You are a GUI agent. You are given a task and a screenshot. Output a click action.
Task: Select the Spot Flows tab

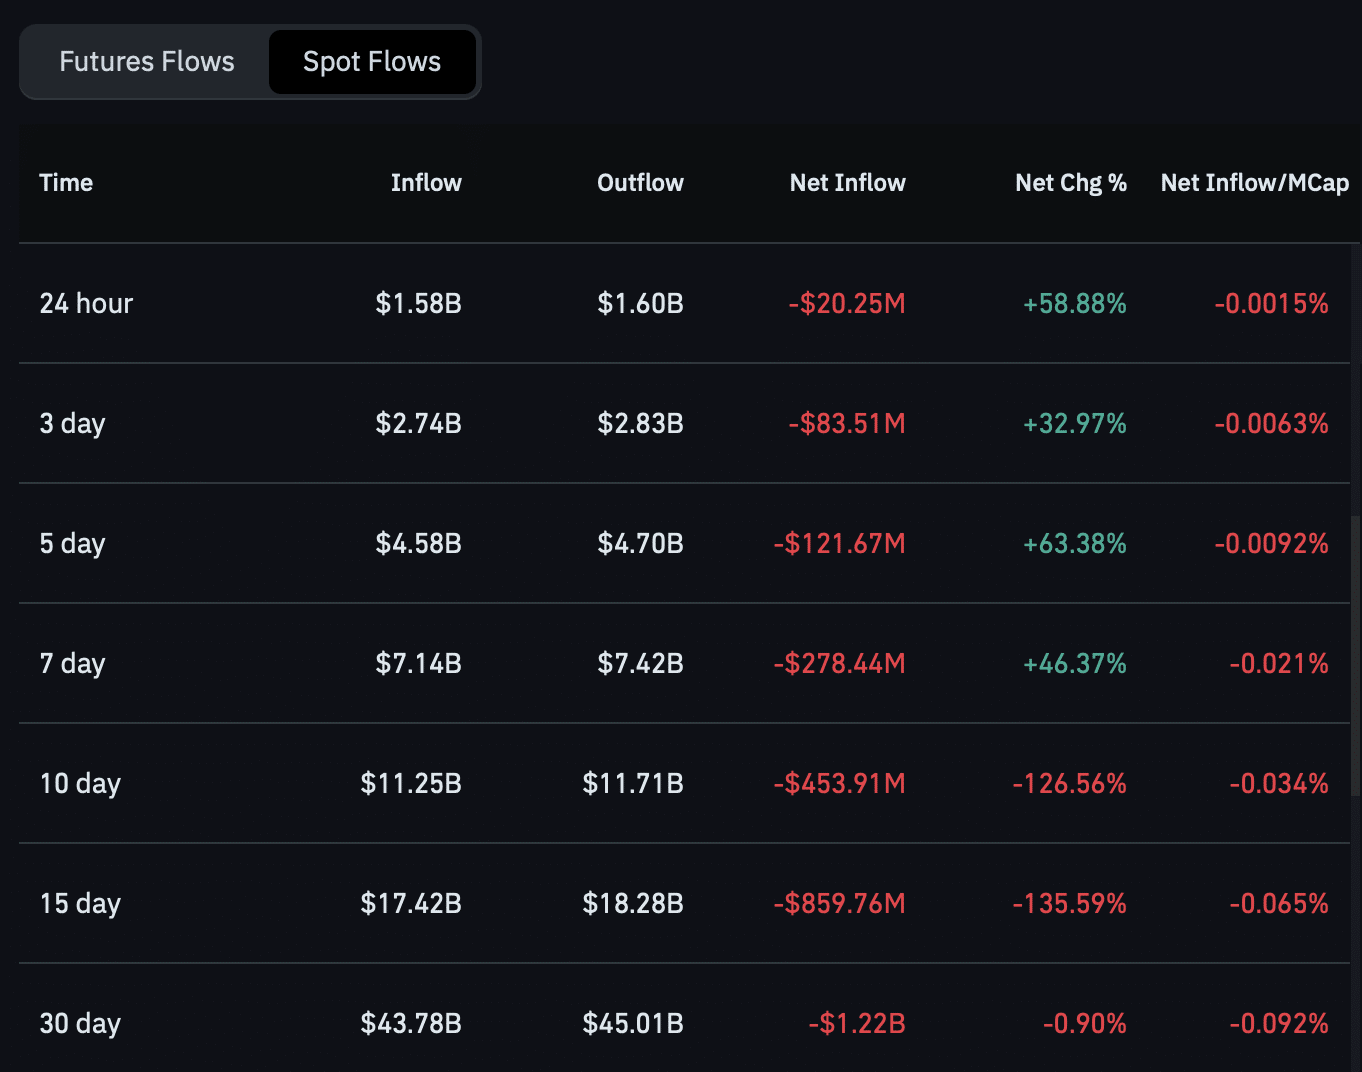coord(372,62)
